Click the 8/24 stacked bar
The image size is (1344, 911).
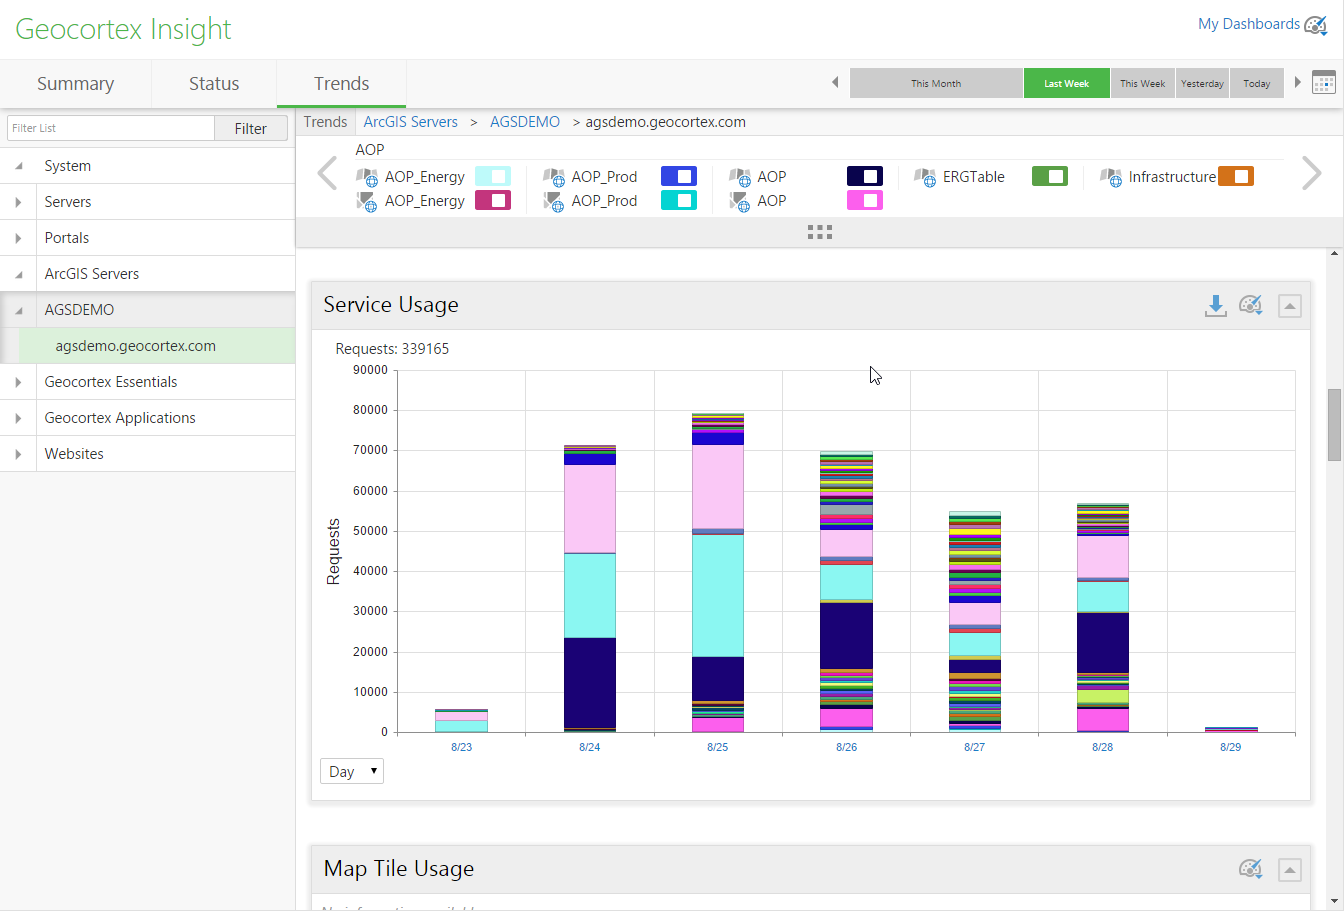pyautogui.click(x=590, y=588)
